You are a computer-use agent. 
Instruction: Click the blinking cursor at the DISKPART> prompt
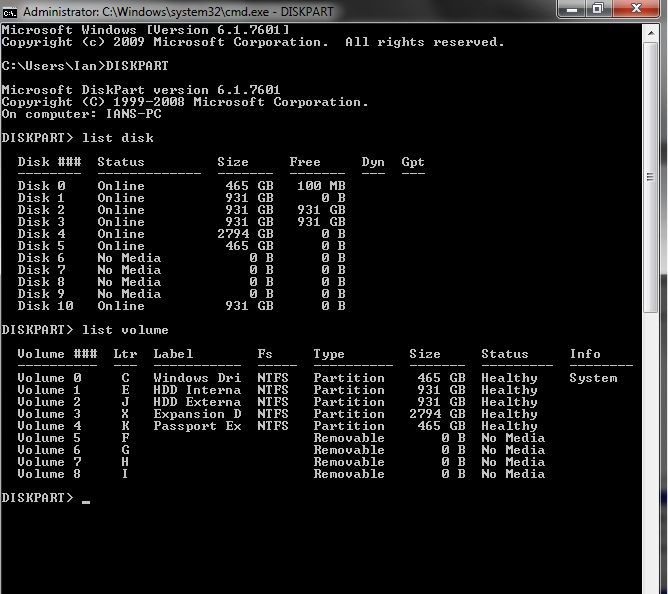[x=86, y=502]
